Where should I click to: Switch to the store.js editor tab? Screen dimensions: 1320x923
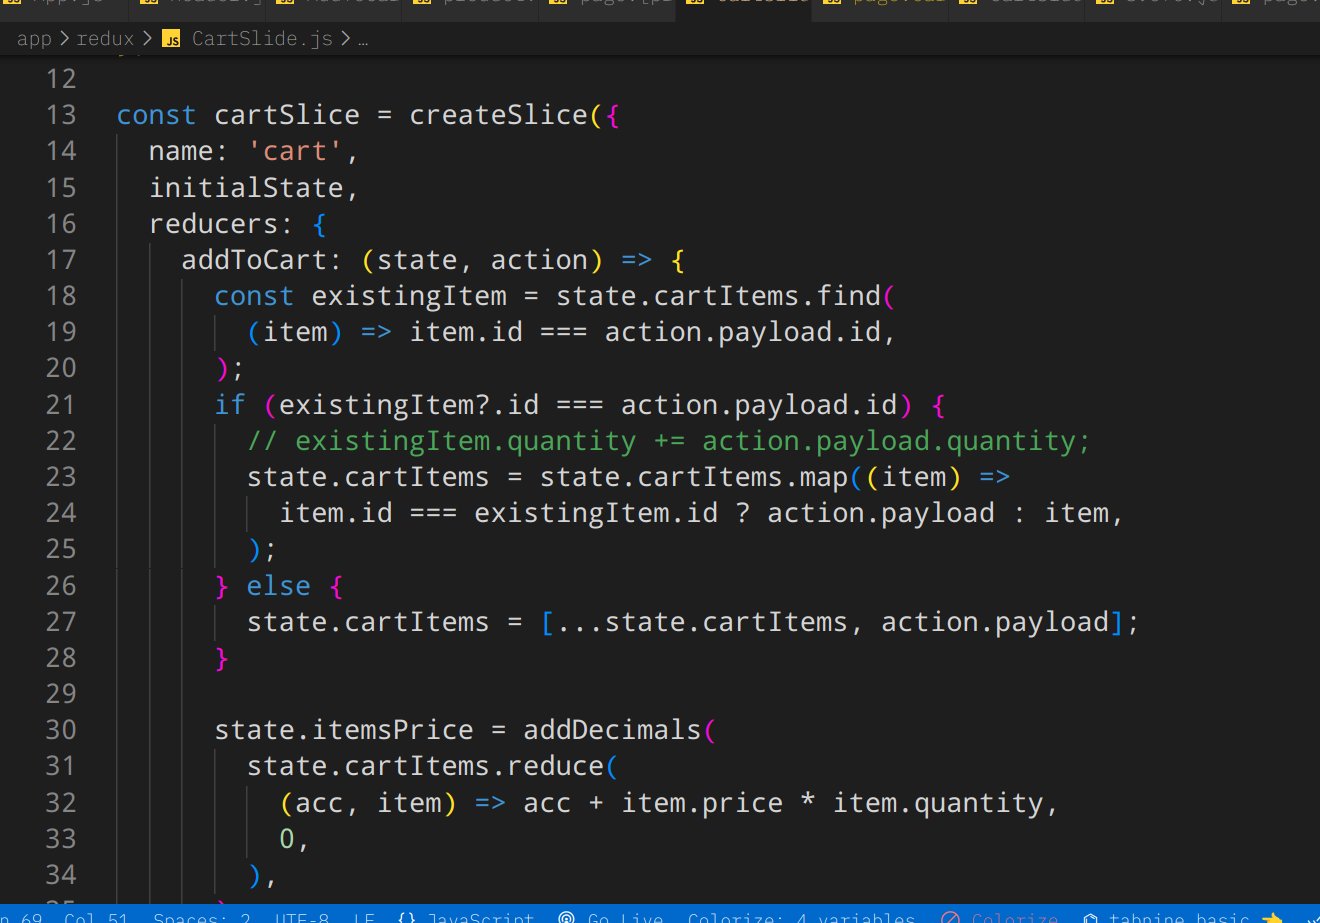[x=1160, y=5]
